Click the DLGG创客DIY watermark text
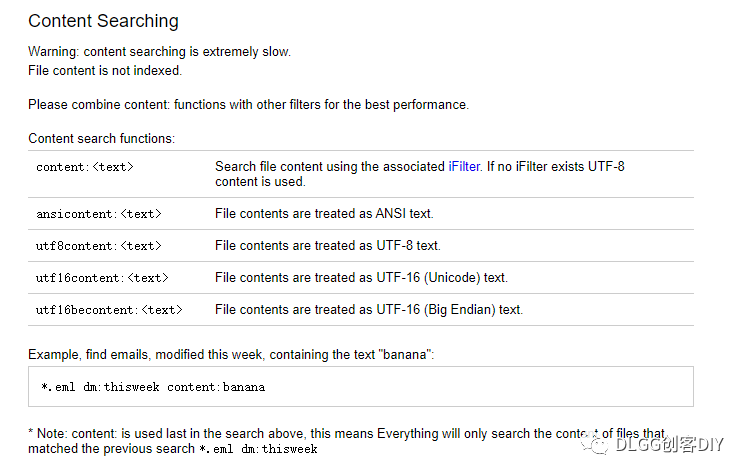This screenshot has height=476, width=747. (669, 442)
